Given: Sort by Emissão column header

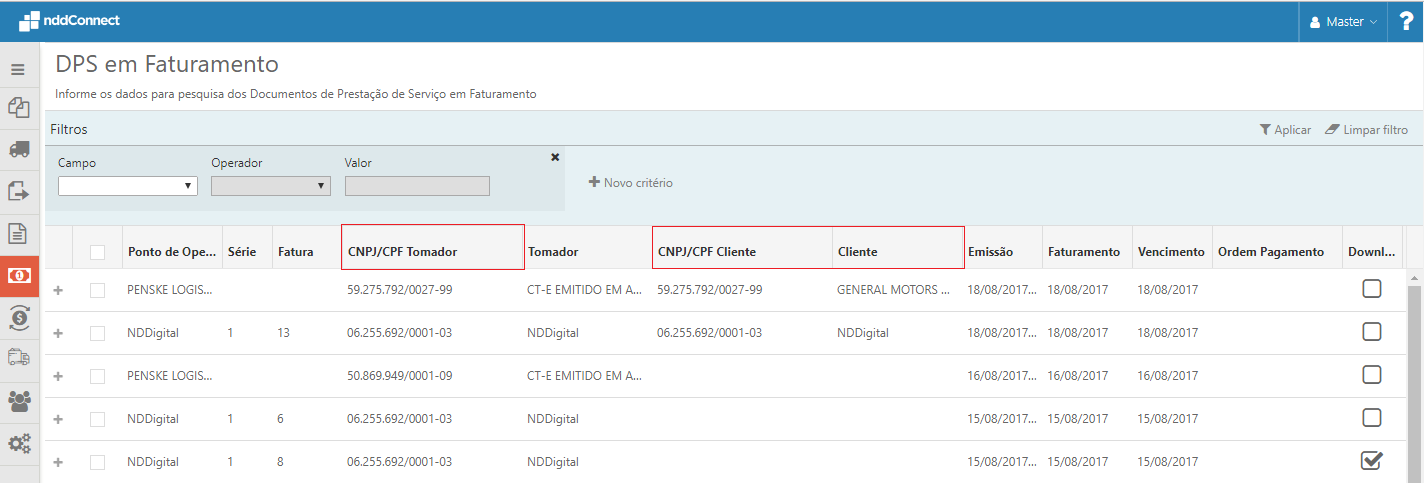Looking at the screenshot, I should coord(990,252).
